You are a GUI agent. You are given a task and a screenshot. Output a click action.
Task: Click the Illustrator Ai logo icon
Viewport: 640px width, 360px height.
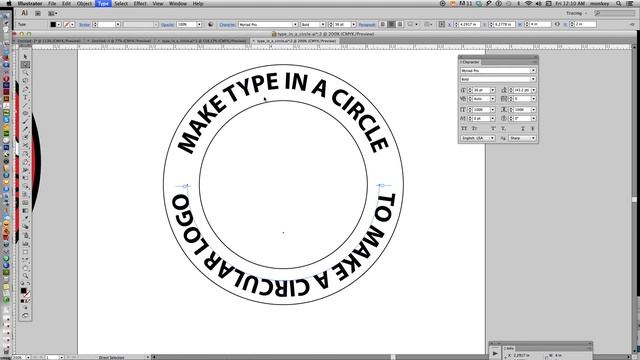pos(24,13)
